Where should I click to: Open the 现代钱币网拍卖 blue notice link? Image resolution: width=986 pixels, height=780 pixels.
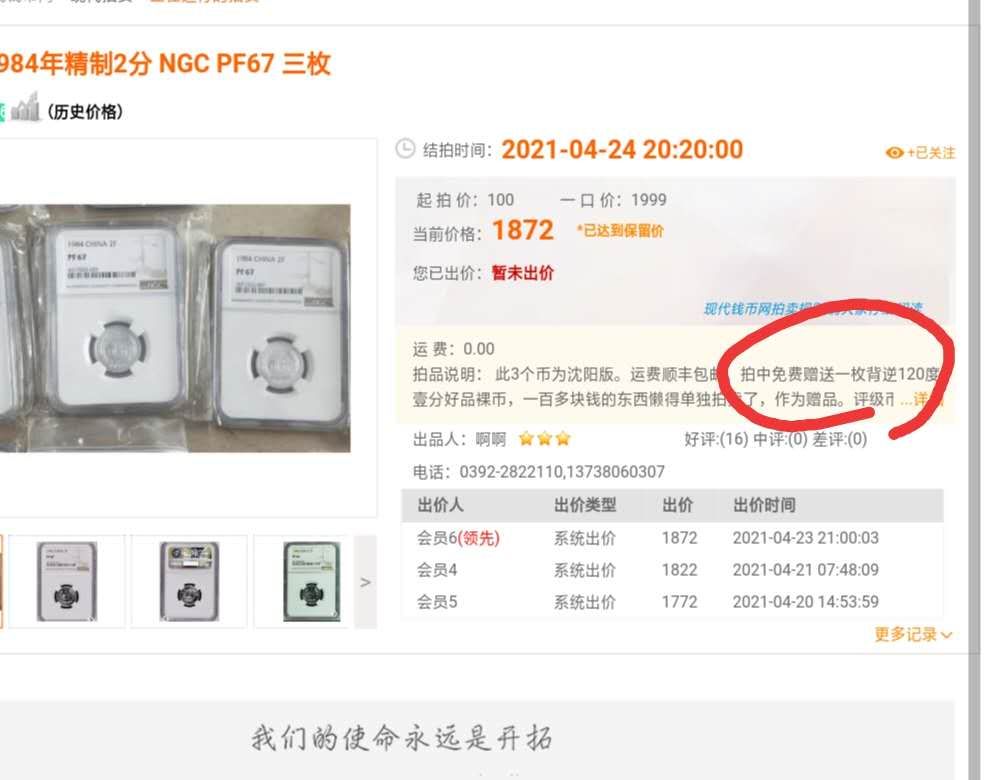click(x=813, y=308)
